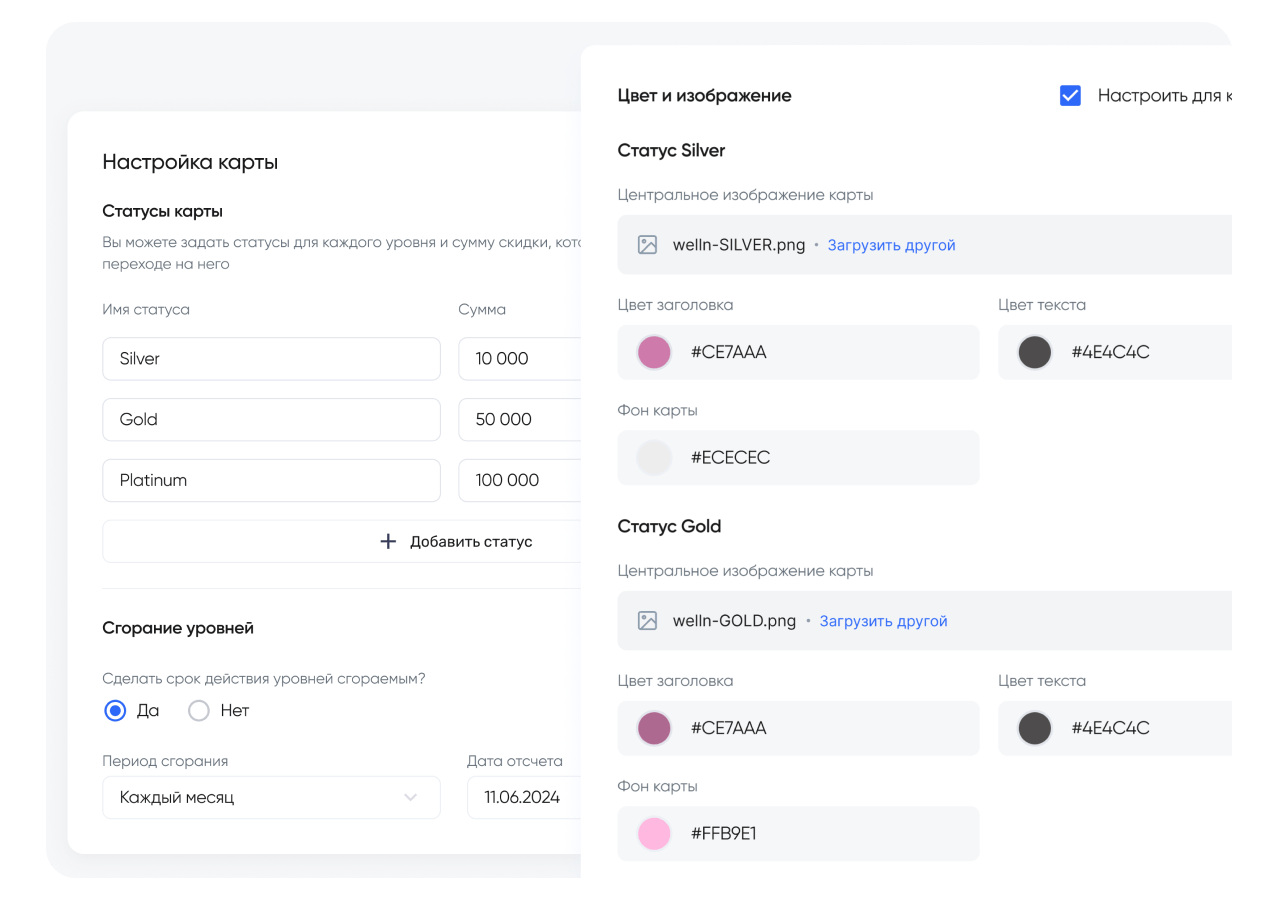The width and height of the screenshot is (1280, 900).
Task: Click image icon beside welln-SILVER.png
Action: coord(647,245)
